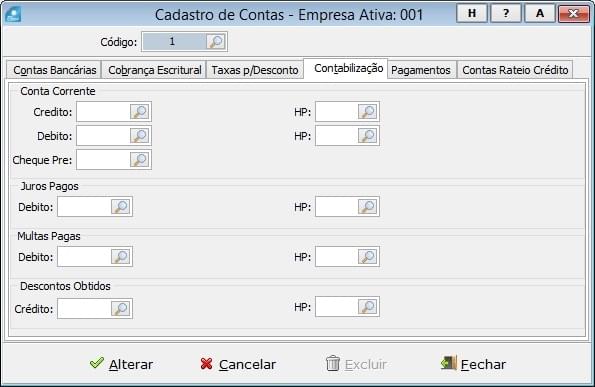
Task: Search accounts for Conta Corrente Credito
Action: click(139, 112)
